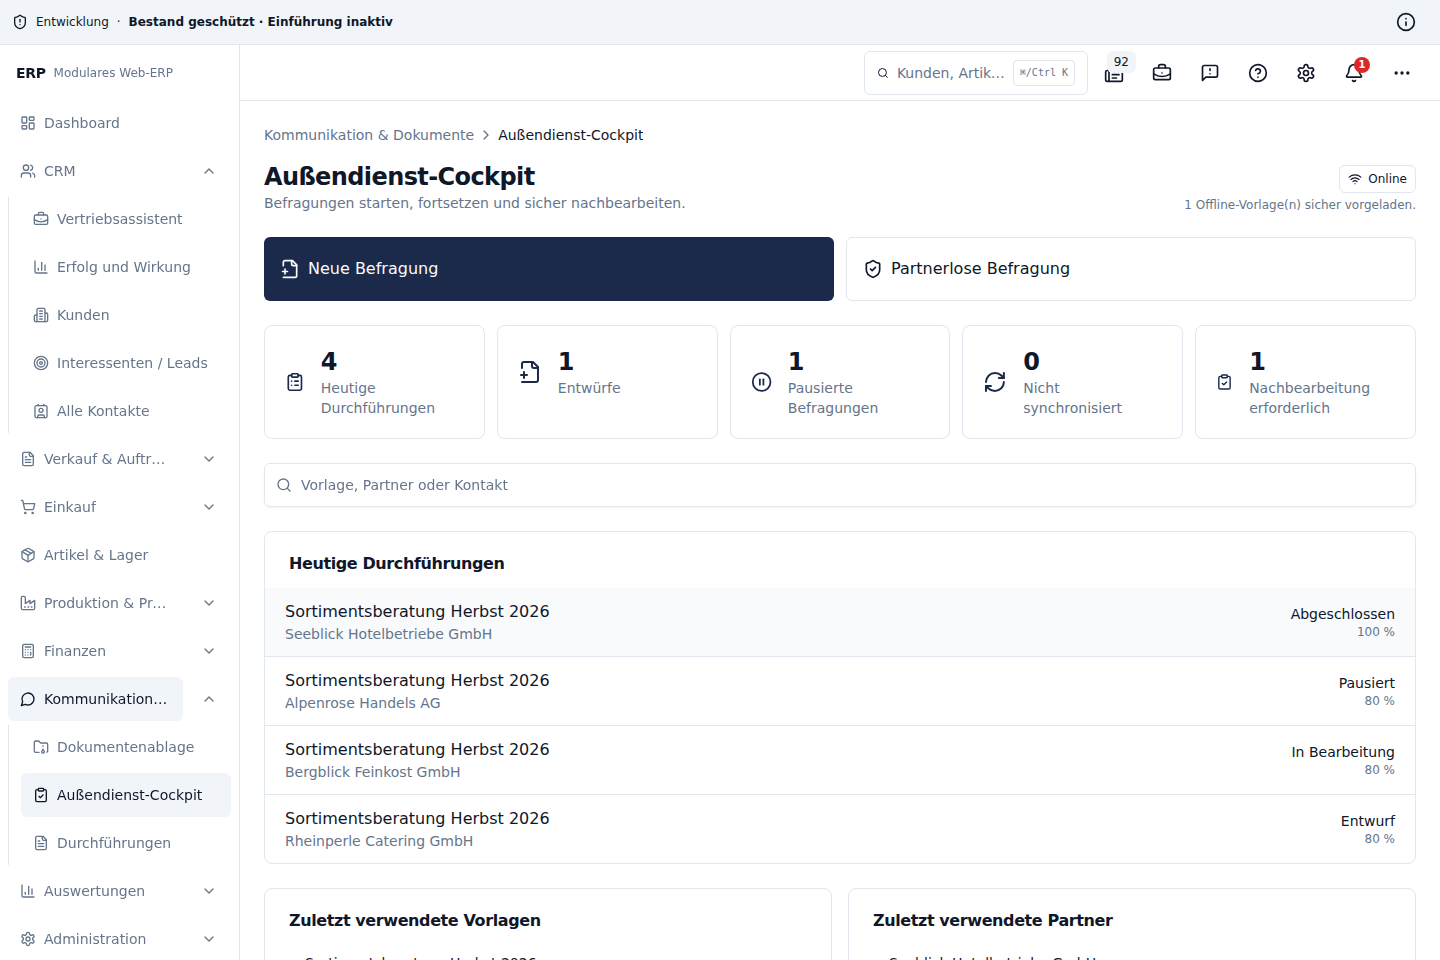1440x960 pixels.
Task: Expand the Auswertungen section
Action: tap(209, 891)
